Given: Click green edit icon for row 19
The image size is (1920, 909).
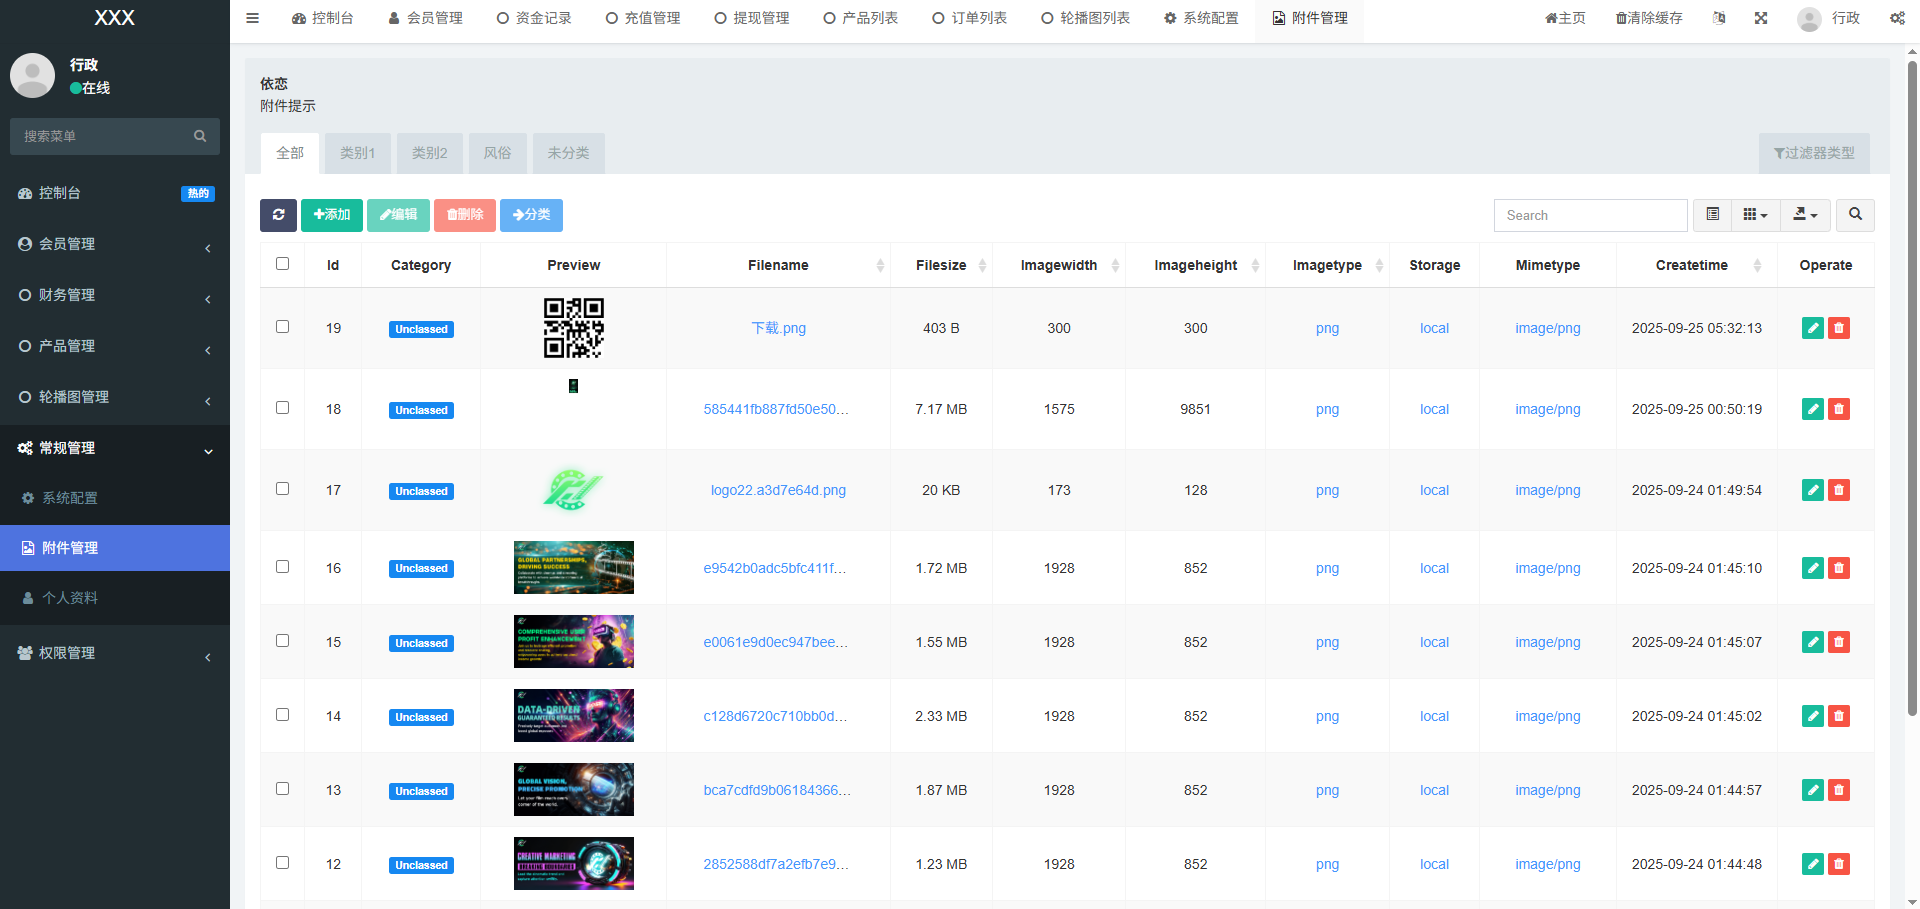Looking at the screenshot, I should tap(1812, 328).
